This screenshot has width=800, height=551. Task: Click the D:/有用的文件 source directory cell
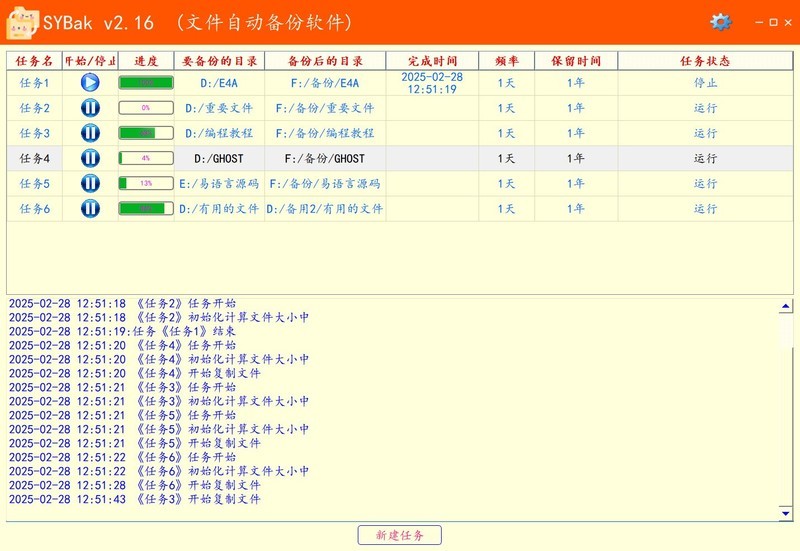(x=219, y=208)
